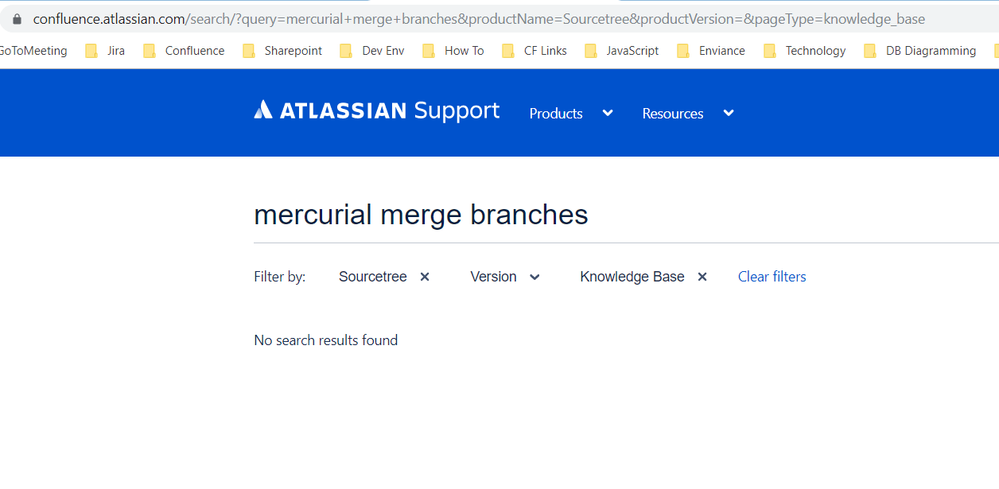Click the 'No search results found' text
999x489 pixels.
point(326,341)
